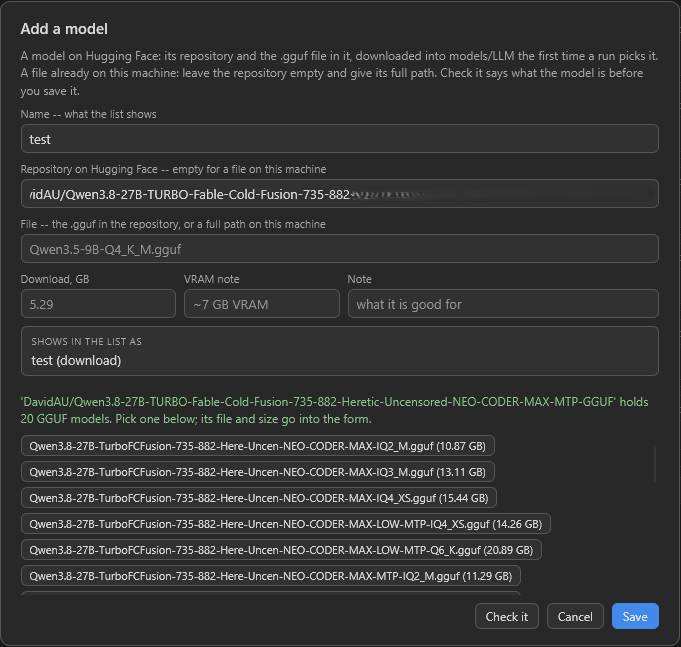Click the model list scrollbar
The height and width of the screenshot is (647, 681).
point(655,465)
